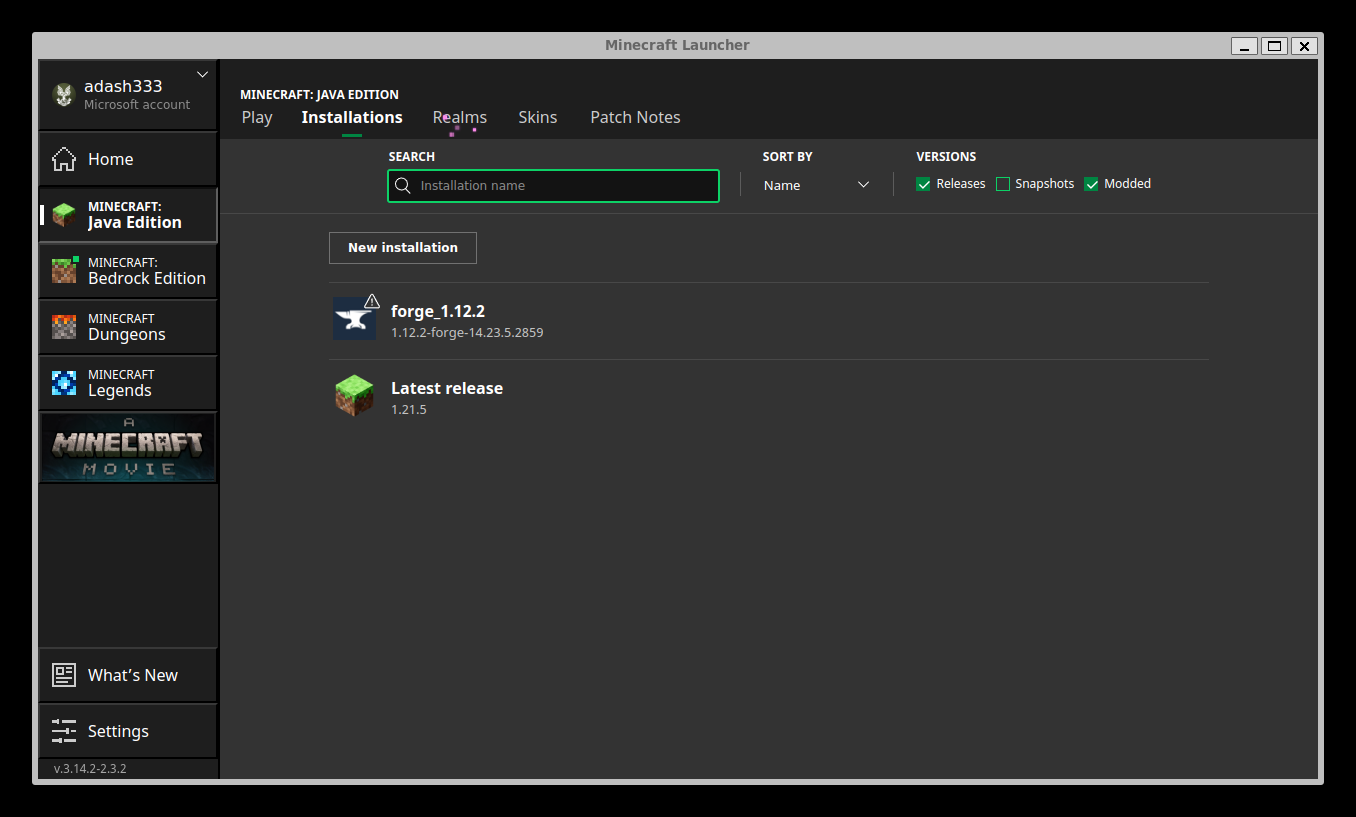Click the 1.21.5 version text
The height and width of the screenshot is (817, 1356).
click(409, 409)
